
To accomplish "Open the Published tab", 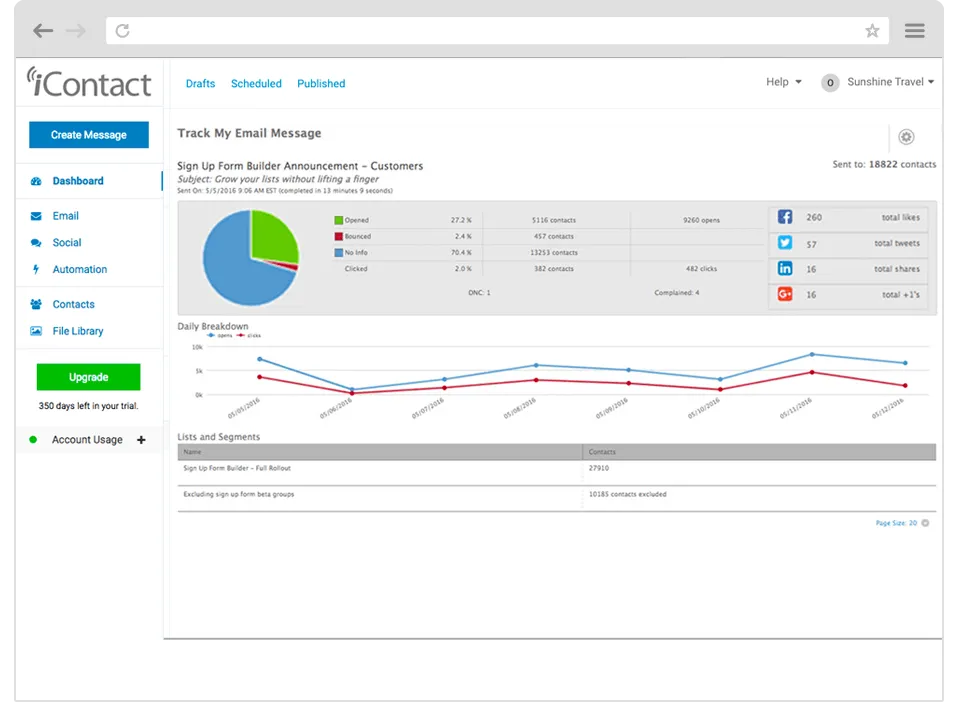I will click(x=321, y=84).
